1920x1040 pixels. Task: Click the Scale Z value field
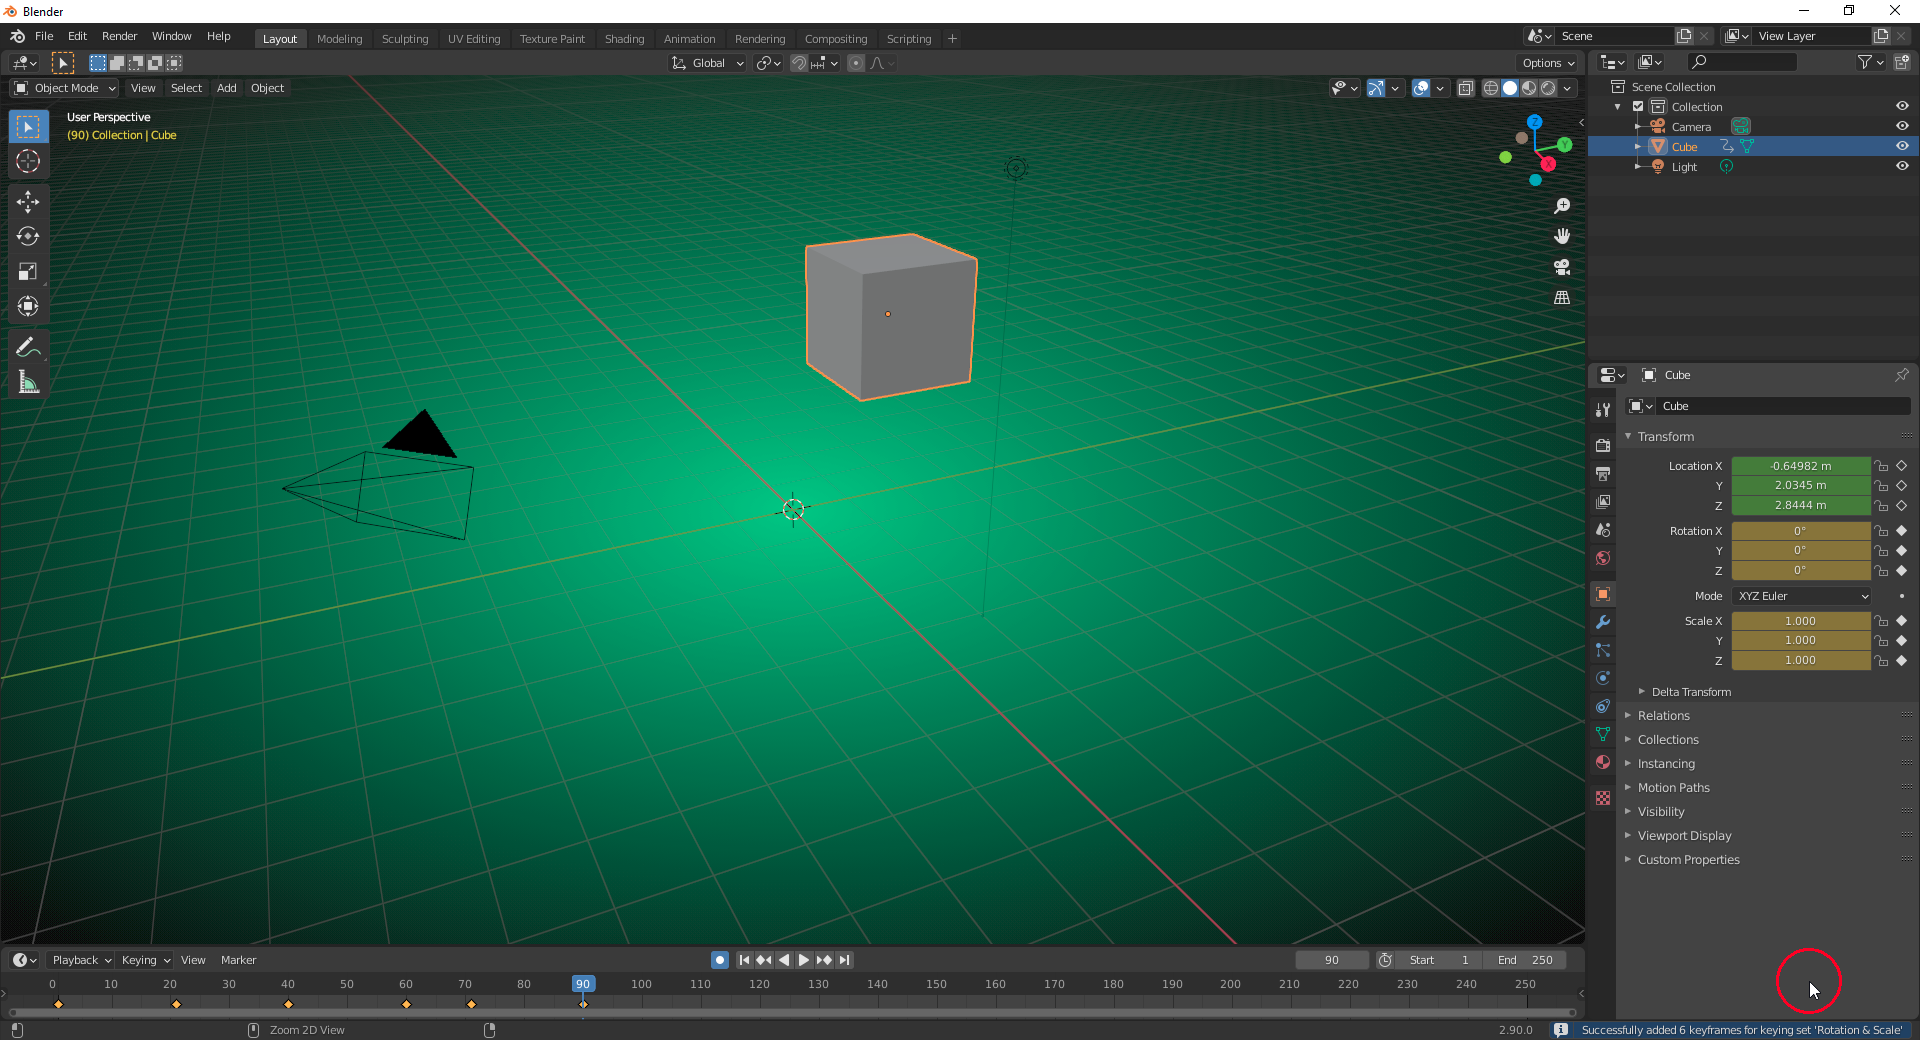tap(1801, 660)
